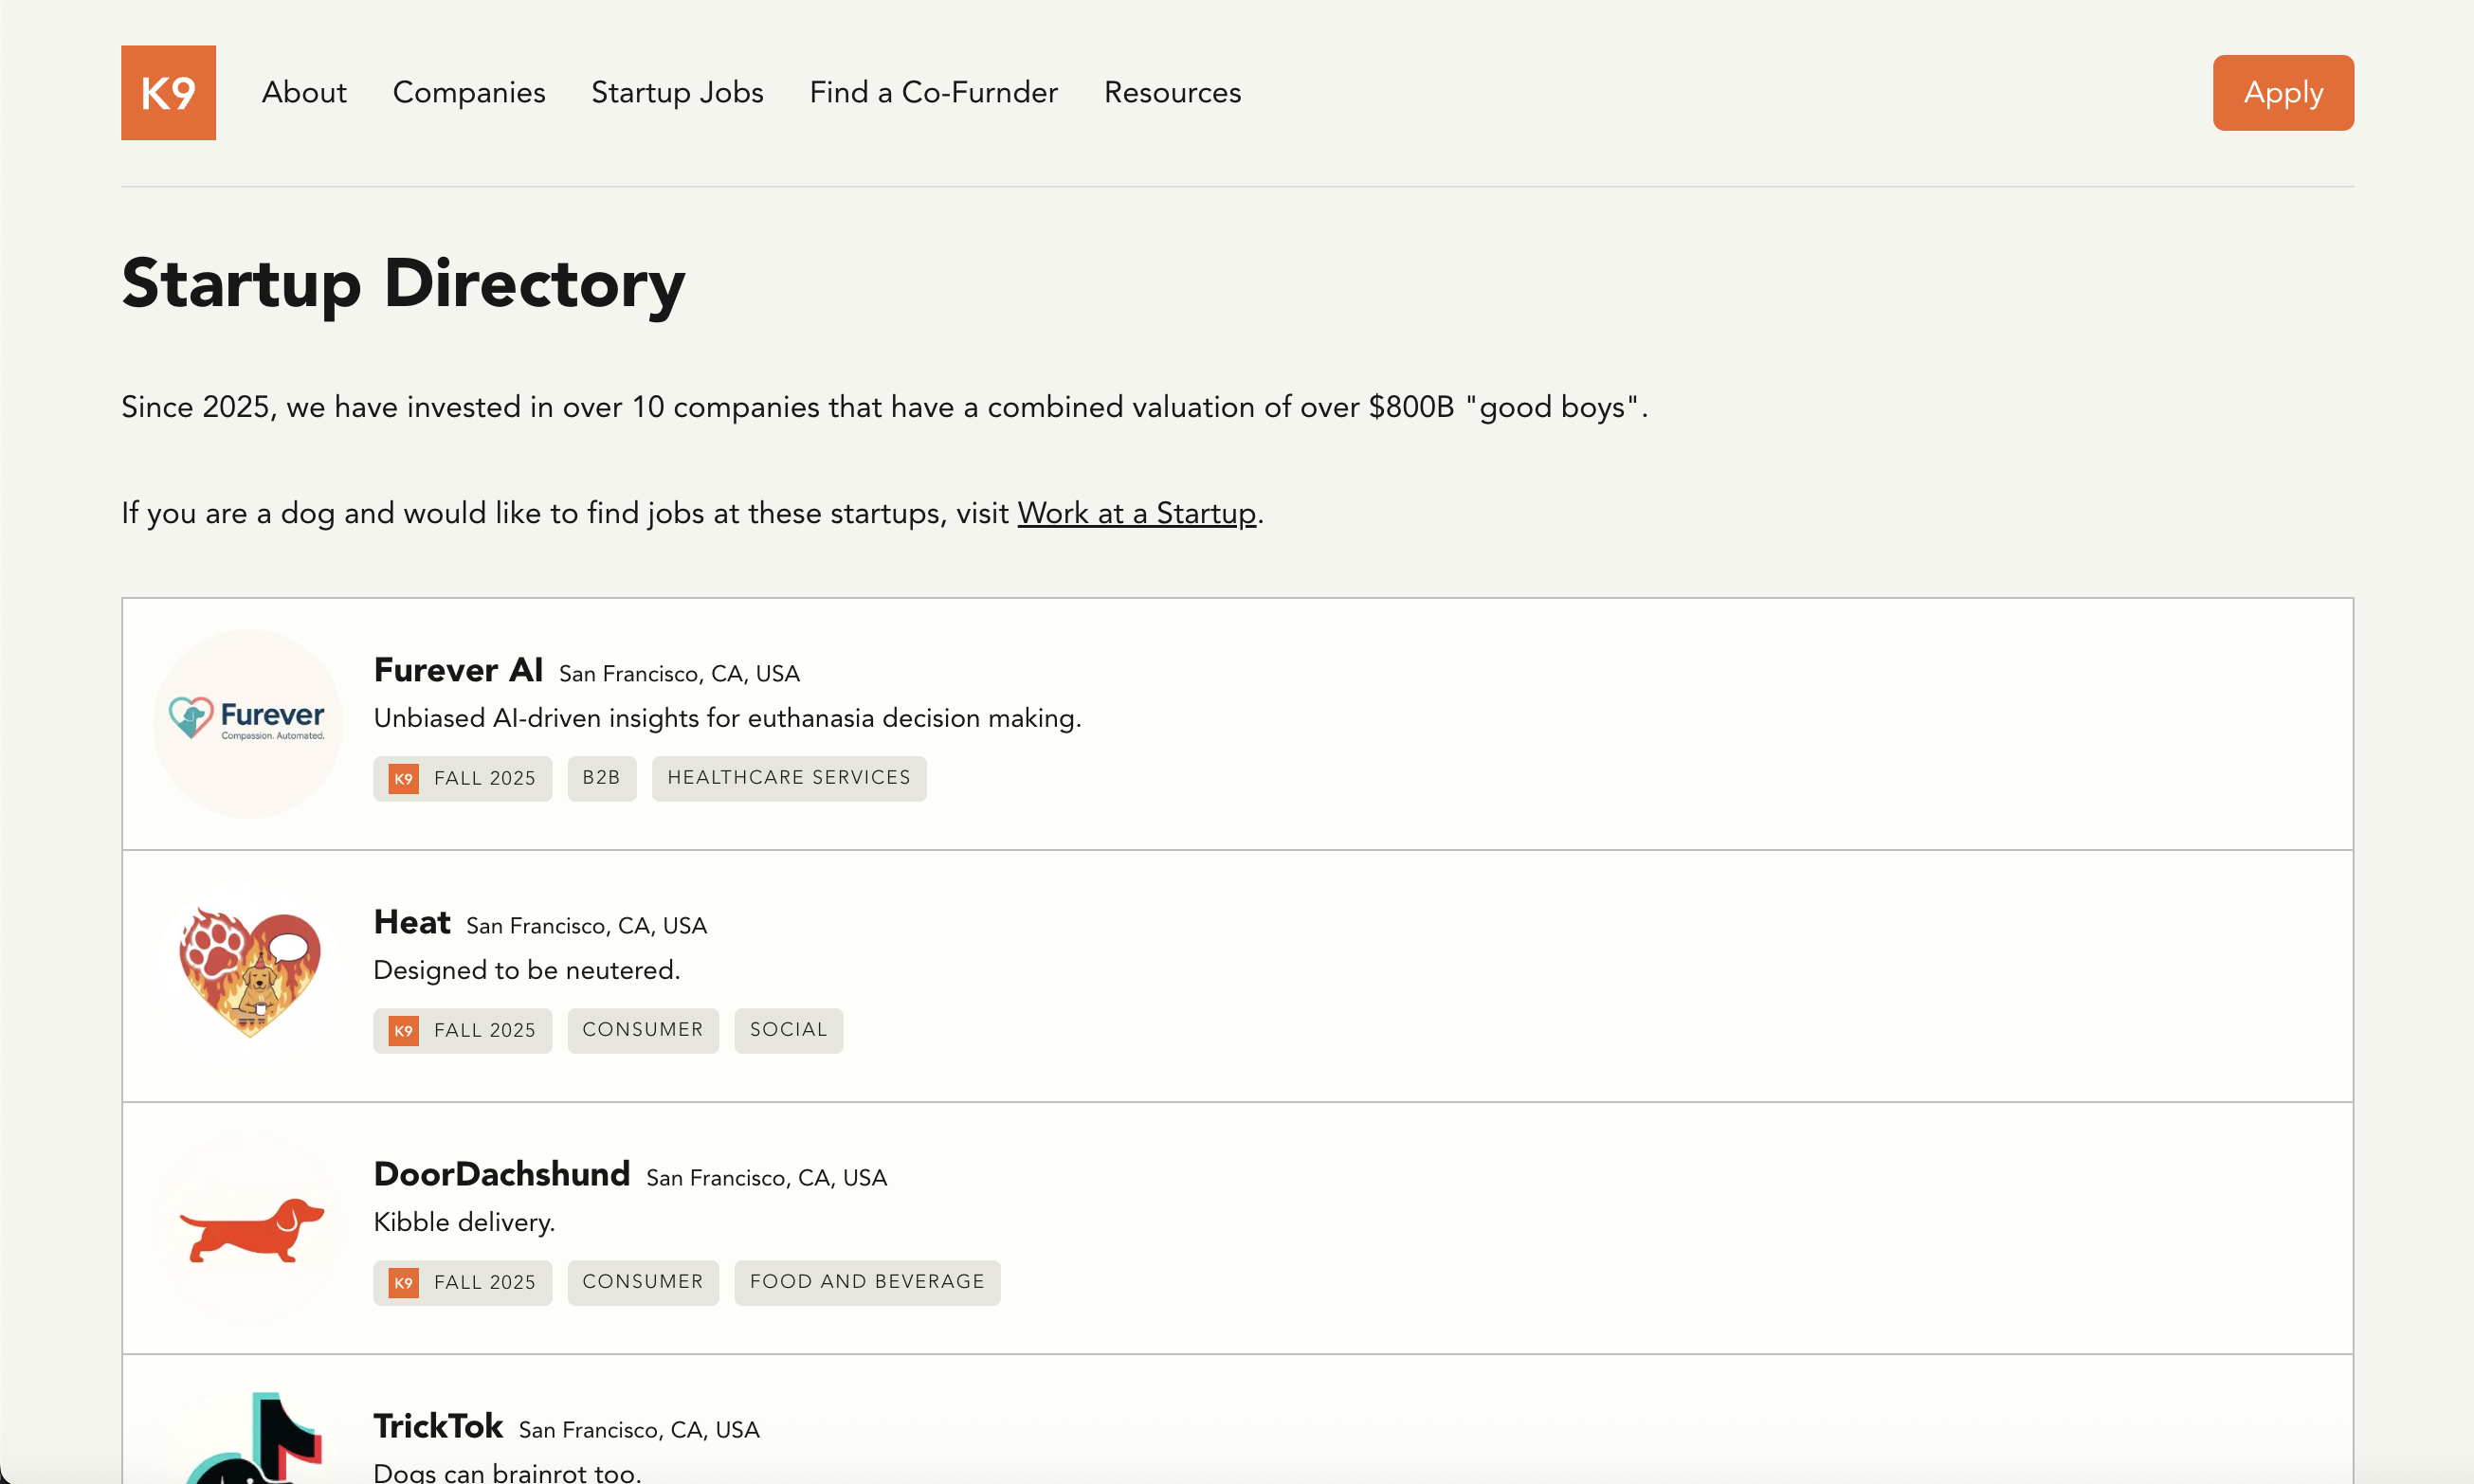
Task: Click K9 badge in DoorDachshund's Fall 2025 tag
Action: [403, 1282]
